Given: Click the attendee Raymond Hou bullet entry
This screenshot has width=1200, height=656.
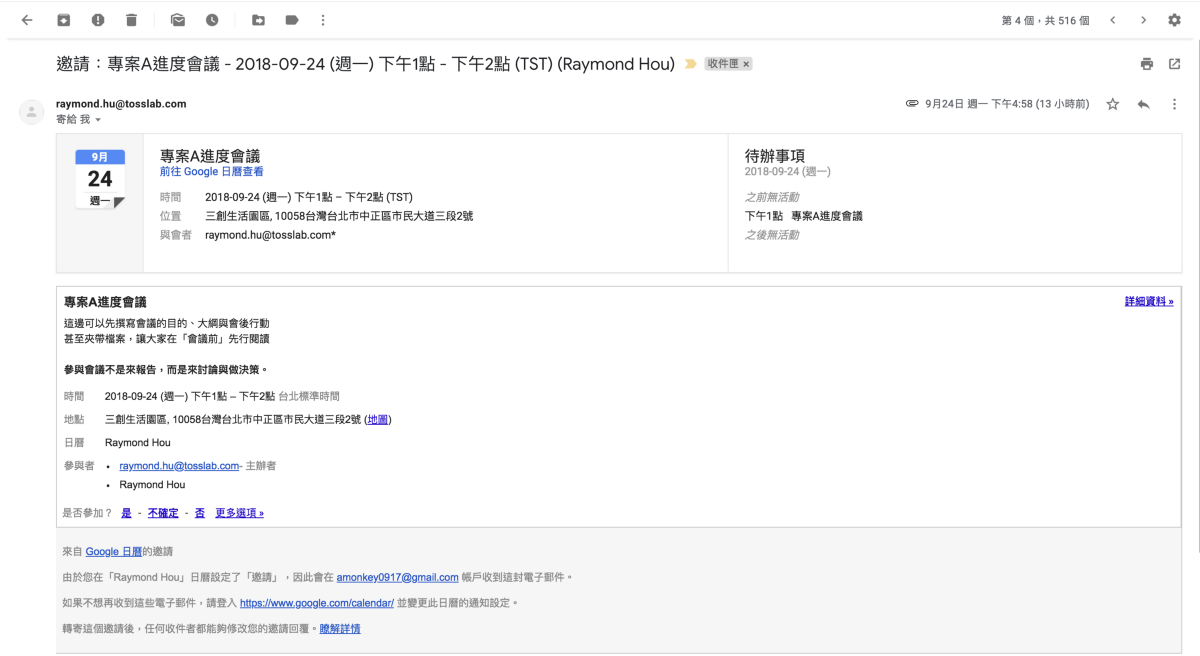Looking at the screenshot, I should [152, 485].
